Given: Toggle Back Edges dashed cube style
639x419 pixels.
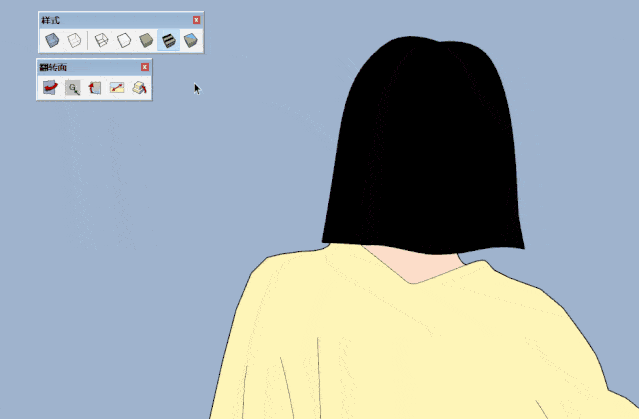Looking at the screenshot, I should 73,40.
